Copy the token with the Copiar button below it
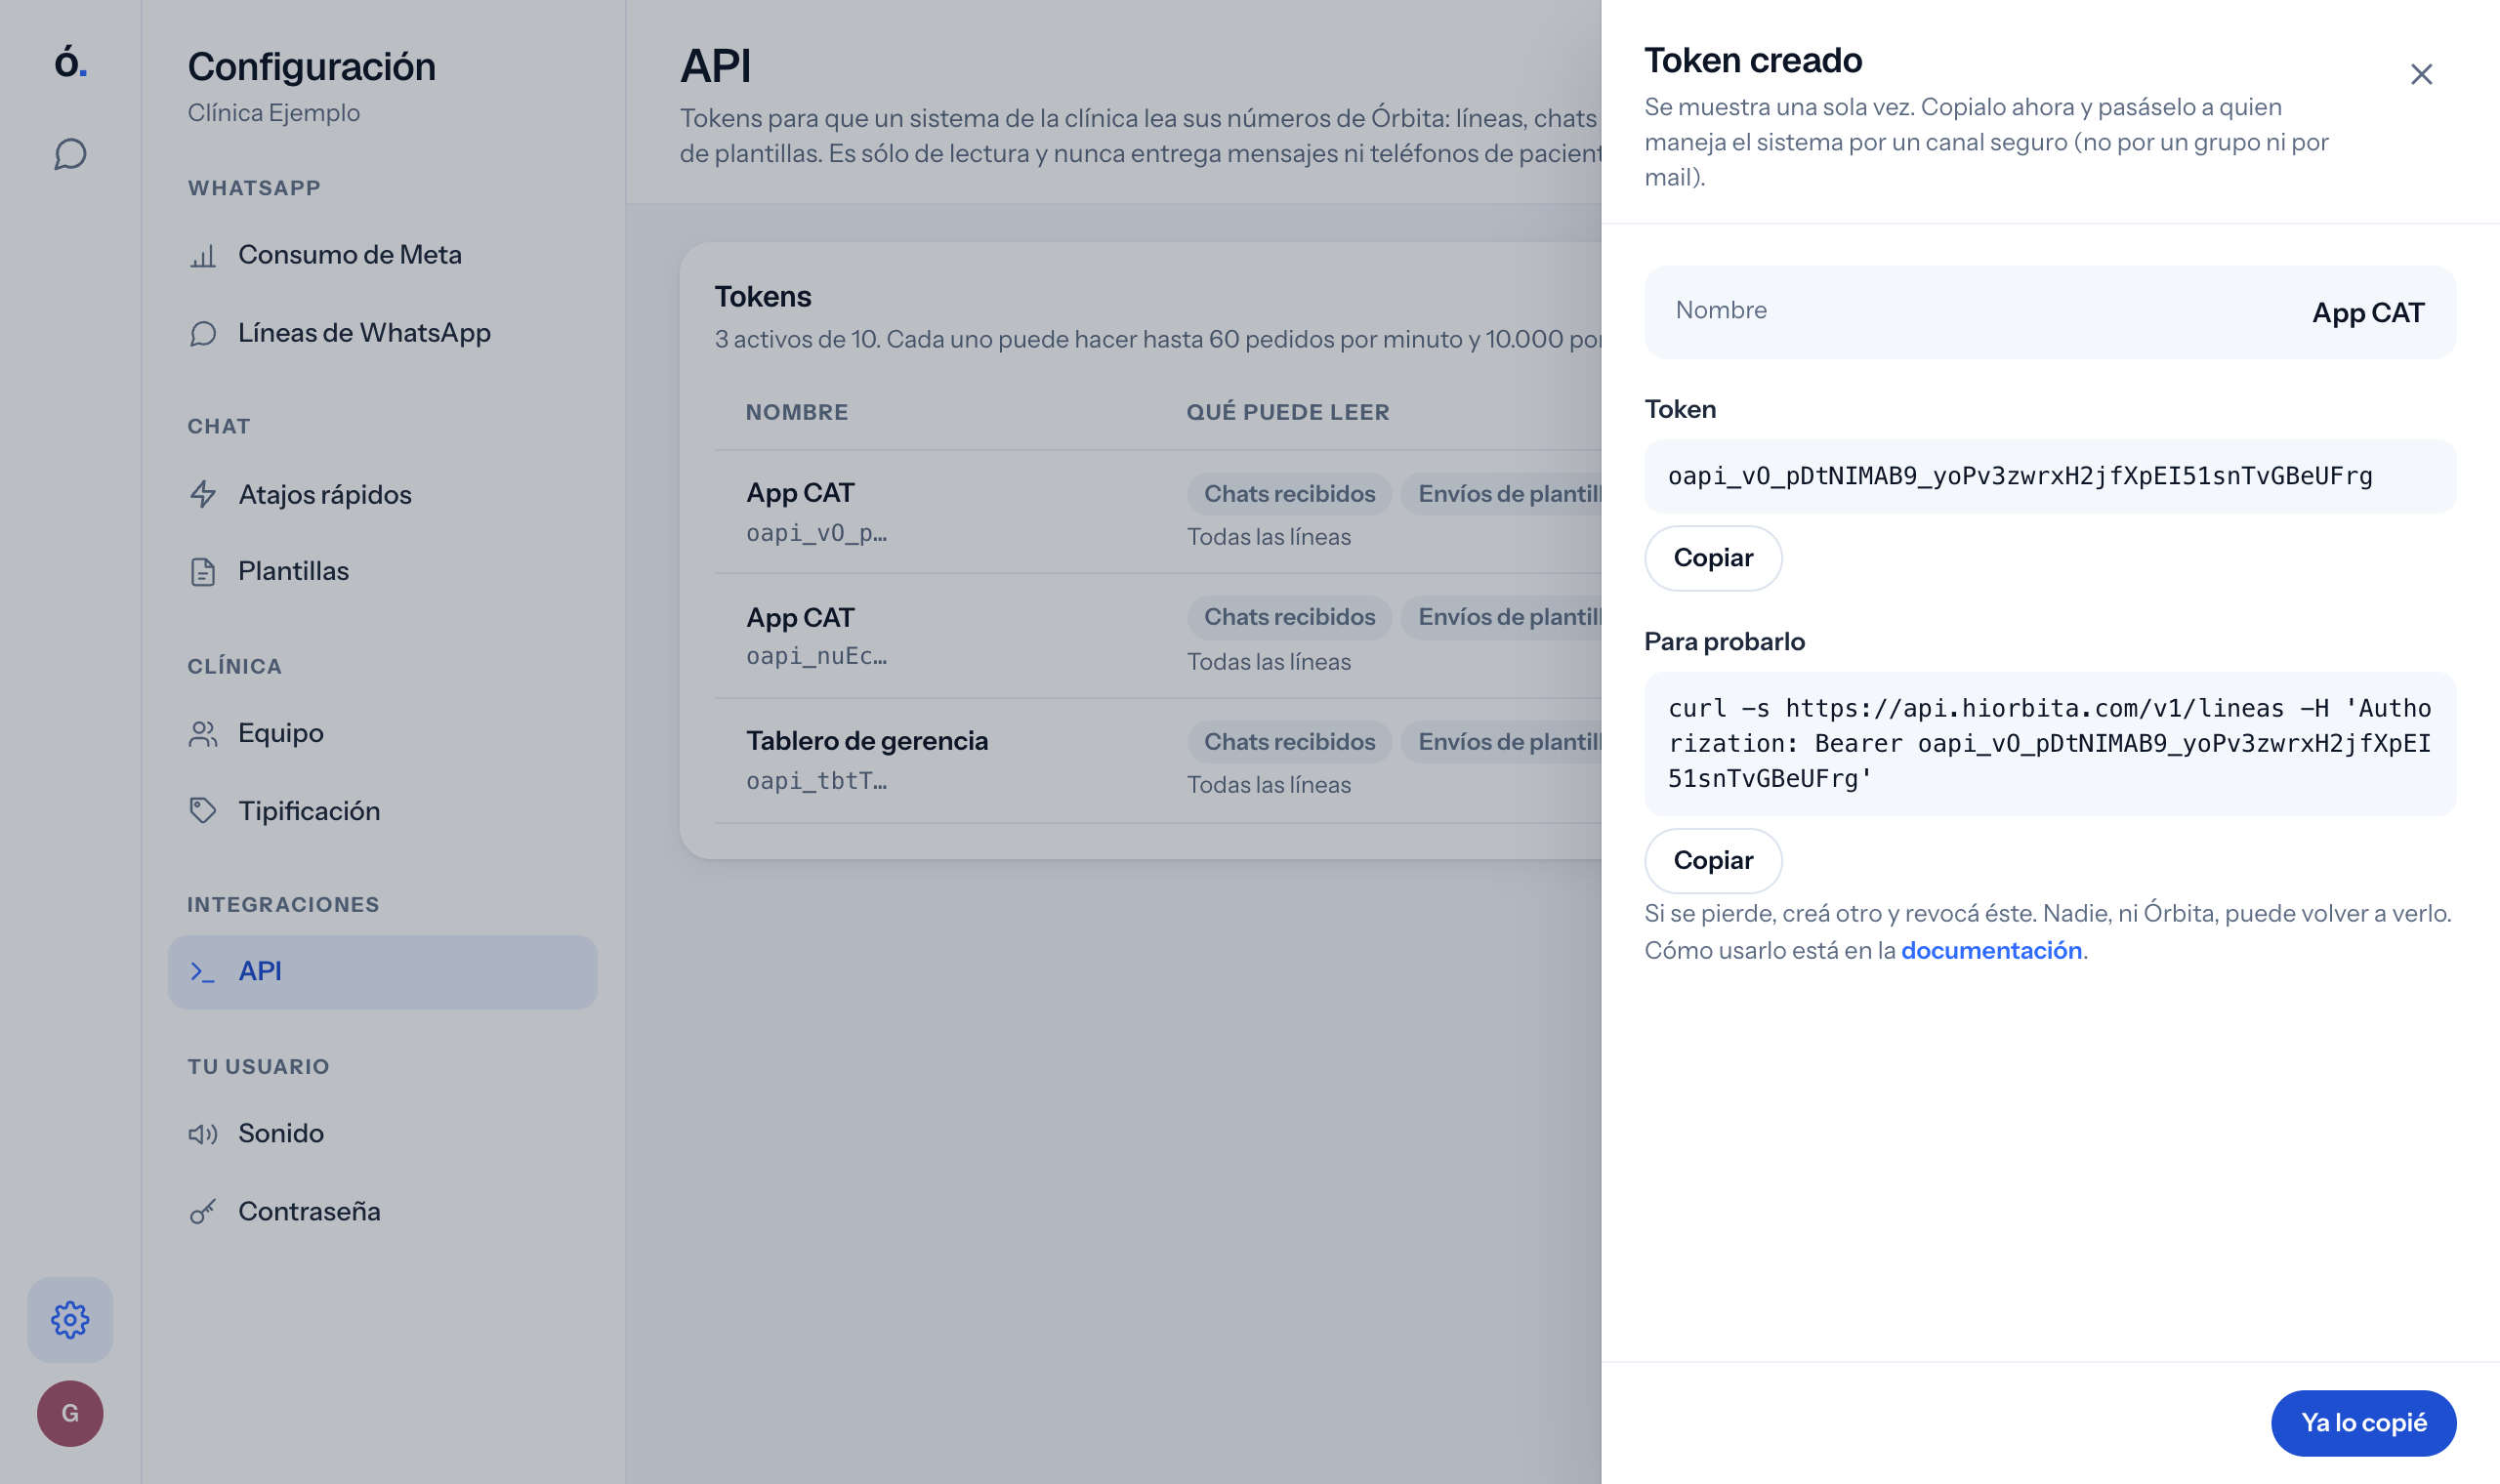This screenshot has height=1484, width=2500. click(1713, 558)
